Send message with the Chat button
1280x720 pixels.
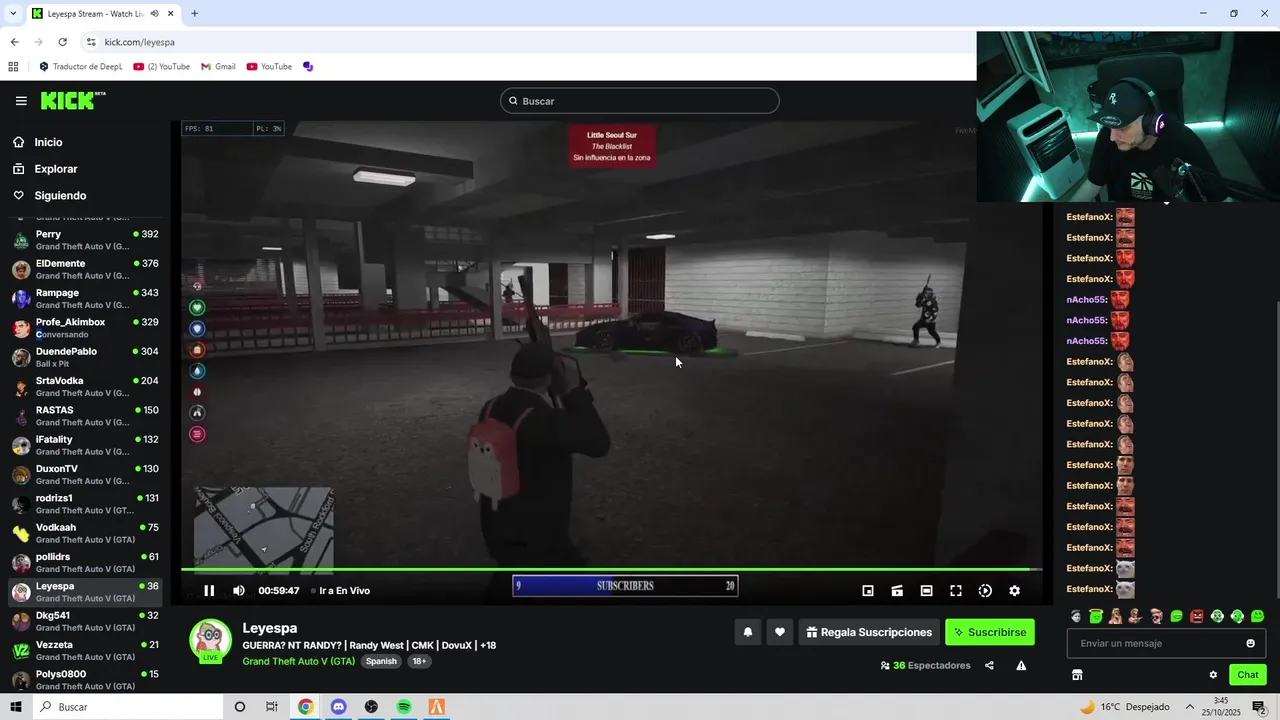point(1248,675)
